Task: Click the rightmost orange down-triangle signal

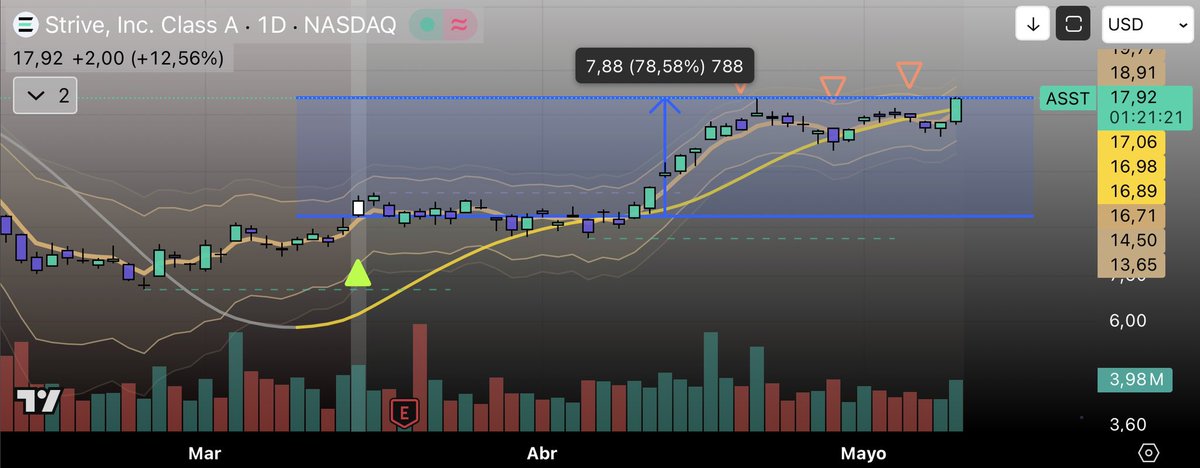Action: (x=909, y=74)
